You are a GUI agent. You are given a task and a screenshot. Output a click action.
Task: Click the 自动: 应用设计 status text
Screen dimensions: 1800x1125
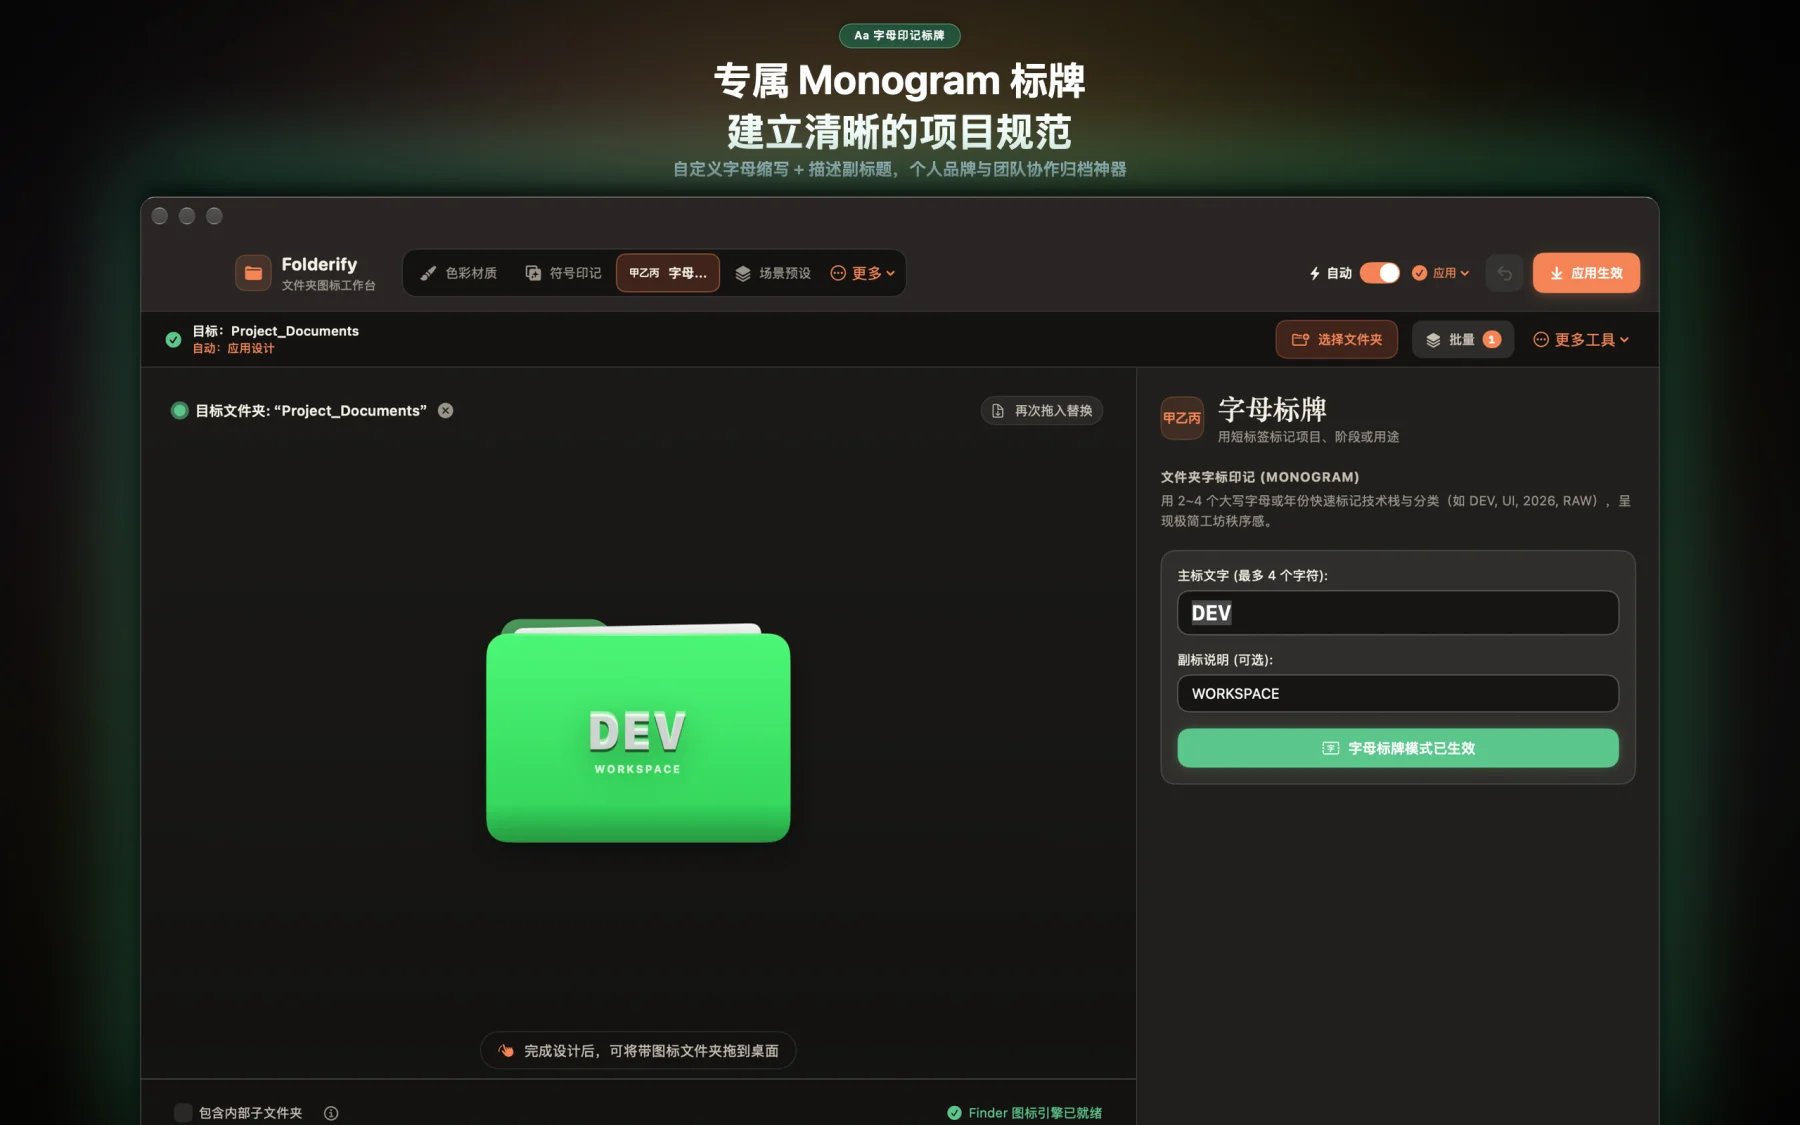click(233, 349)
